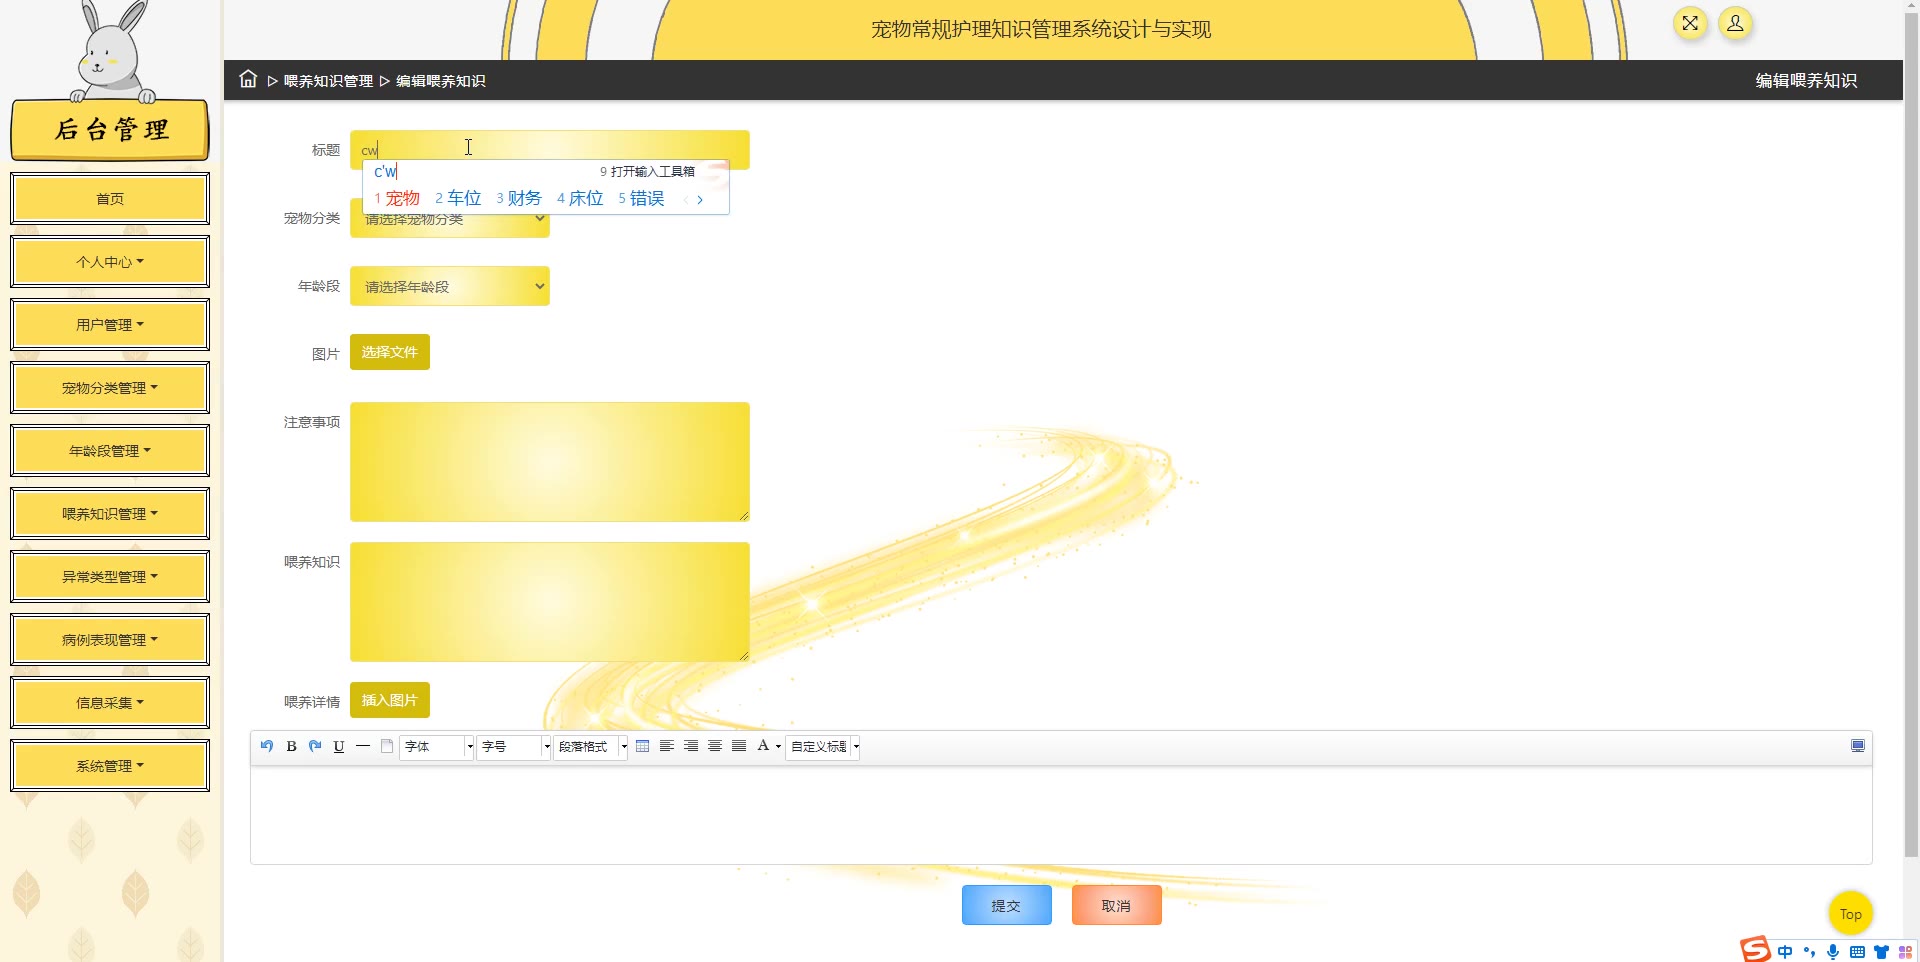
Task: Insert a horizontal rule in the editor
Action: click(363, 746)
